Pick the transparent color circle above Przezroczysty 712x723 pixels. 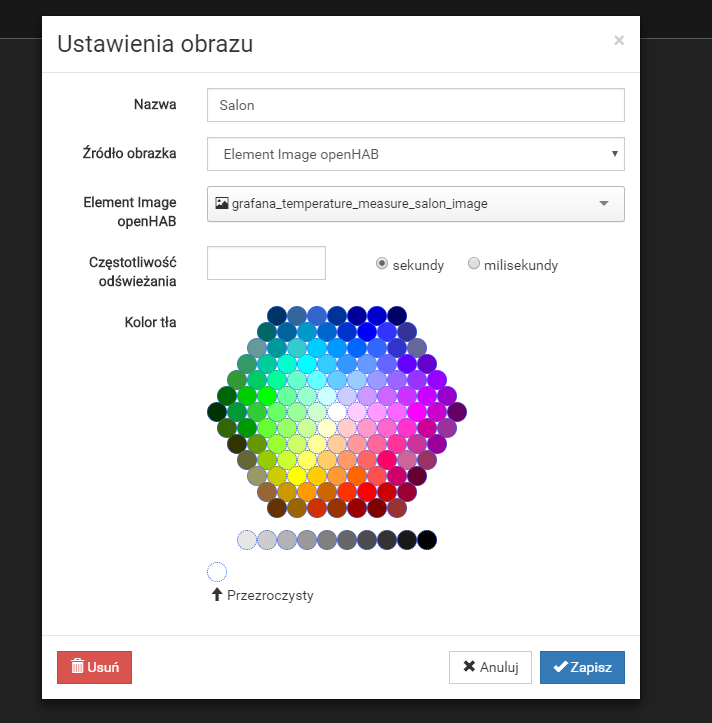click(x=217, y=572)
